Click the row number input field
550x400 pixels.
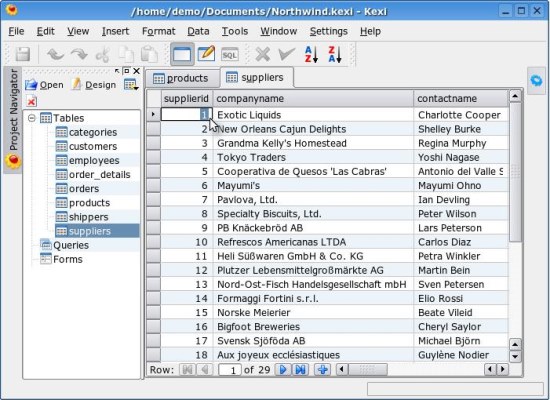[x=230, y=370]
